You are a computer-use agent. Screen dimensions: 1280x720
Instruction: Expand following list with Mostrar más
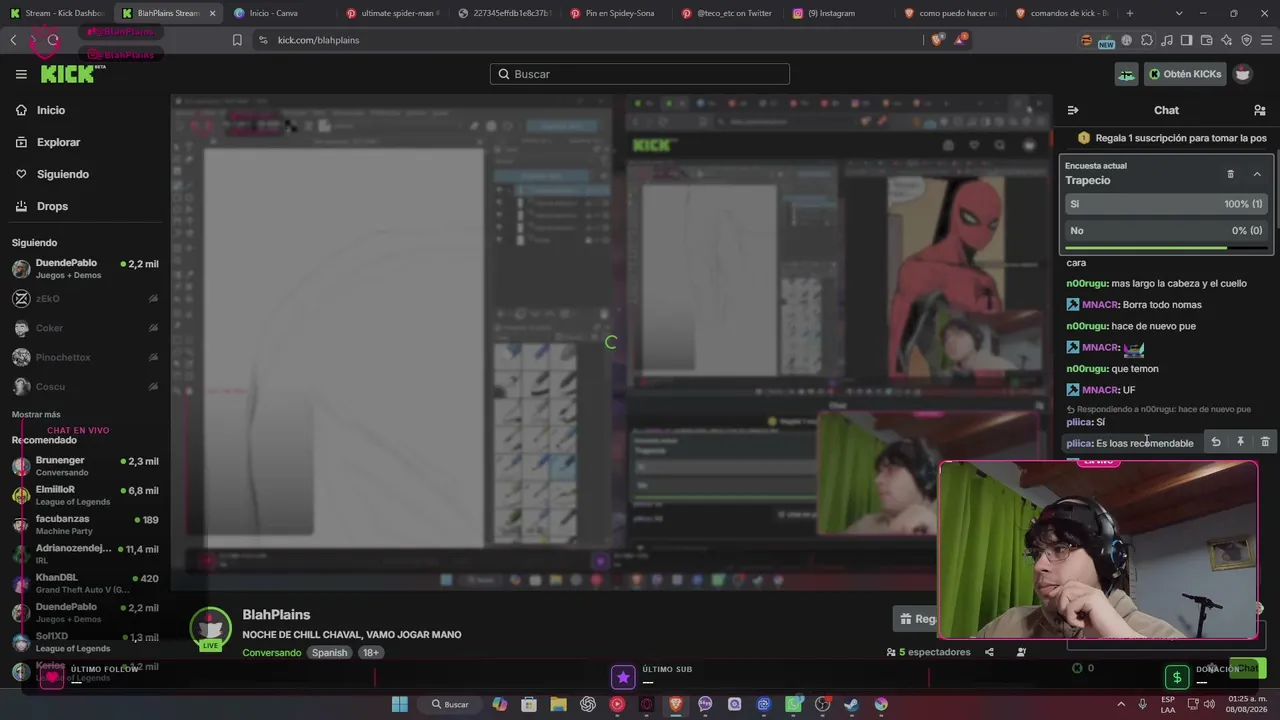point(36,414)
